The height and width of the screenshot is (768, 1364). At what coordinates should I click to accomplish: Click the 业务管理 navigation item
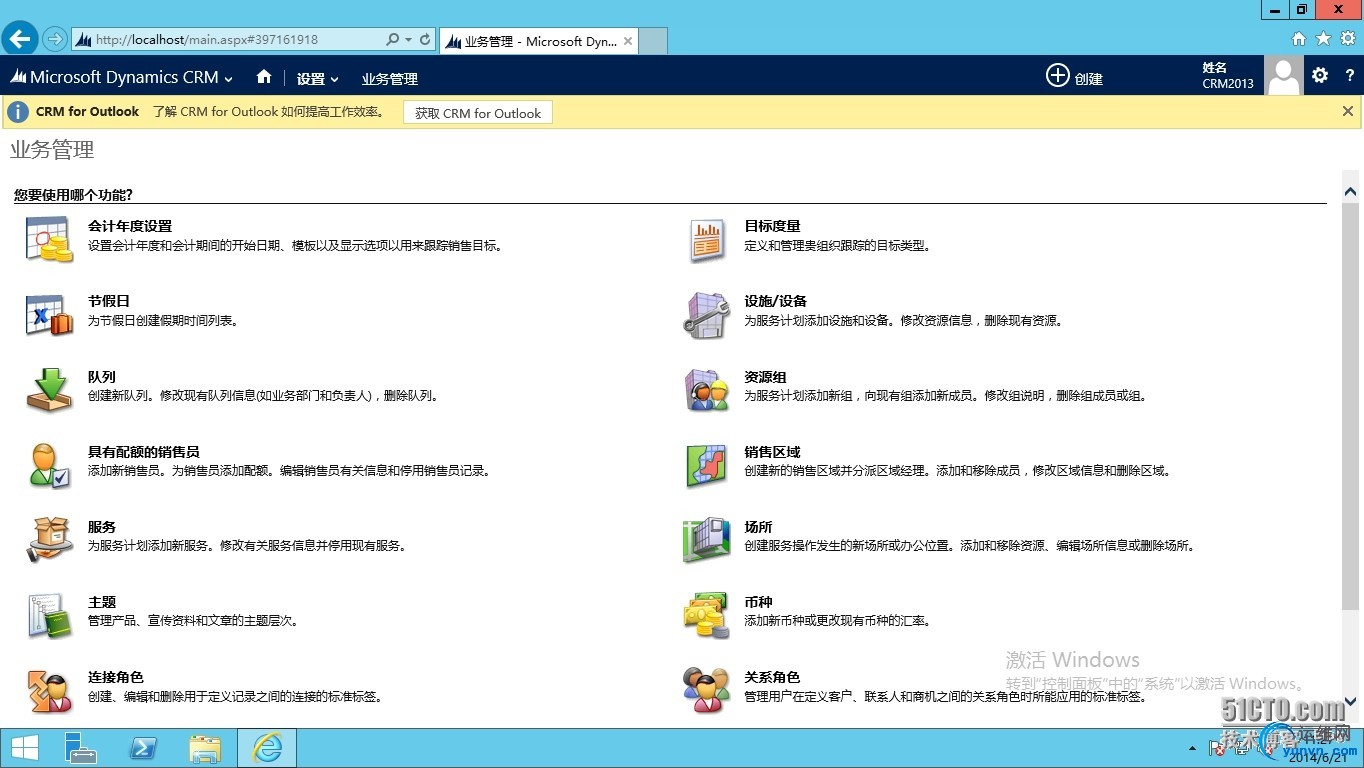point(390,79)
